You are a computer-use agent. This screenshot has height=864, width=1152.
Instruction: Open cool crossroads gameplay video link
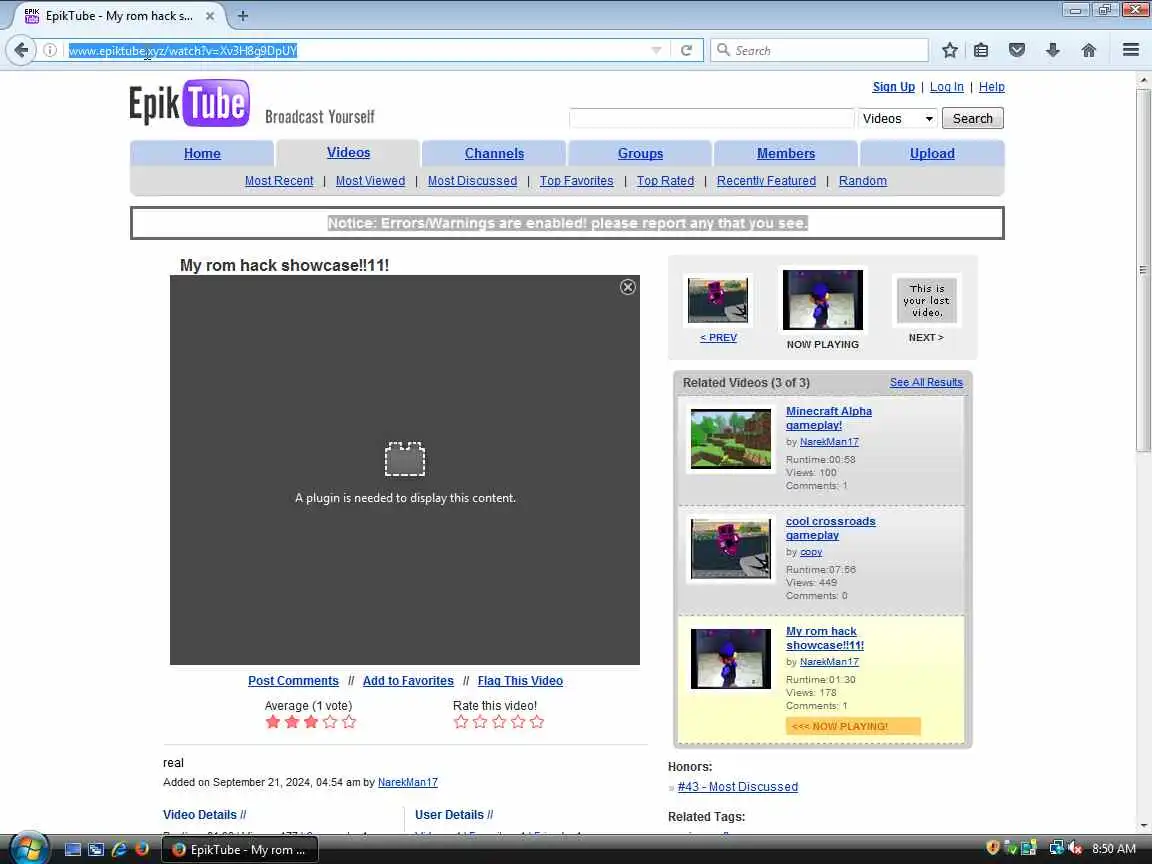[830, 528]
